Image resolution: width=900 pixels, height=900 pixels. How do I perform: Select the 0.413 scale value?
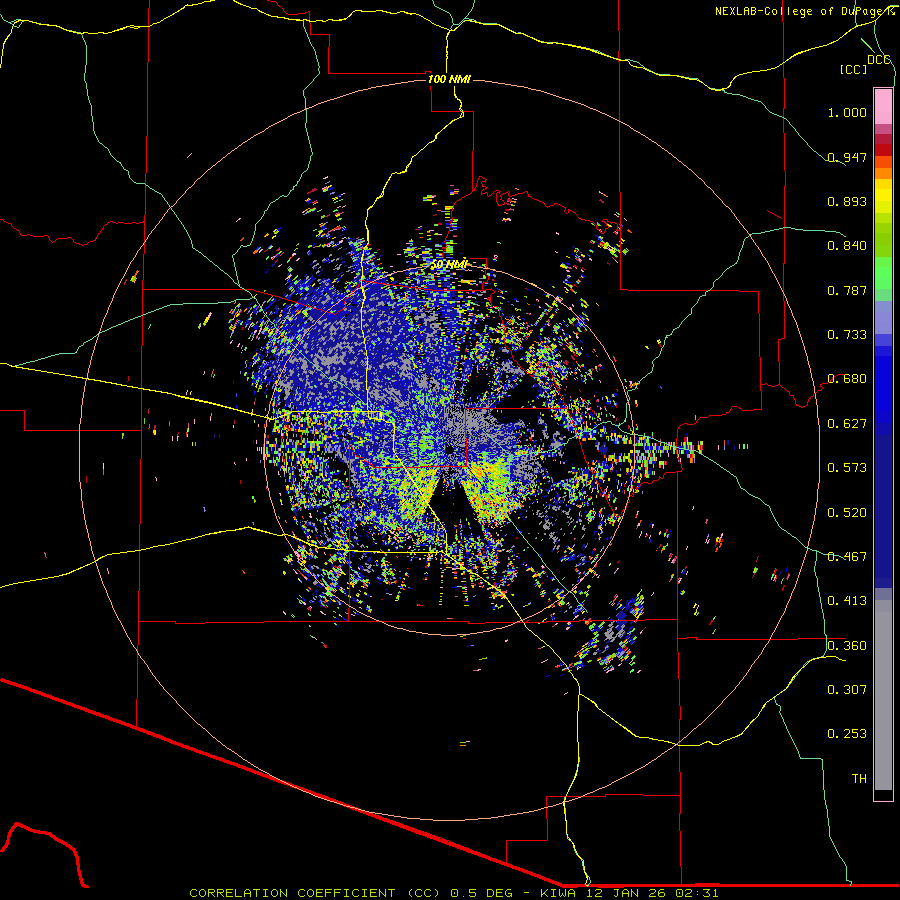[847, 601]
